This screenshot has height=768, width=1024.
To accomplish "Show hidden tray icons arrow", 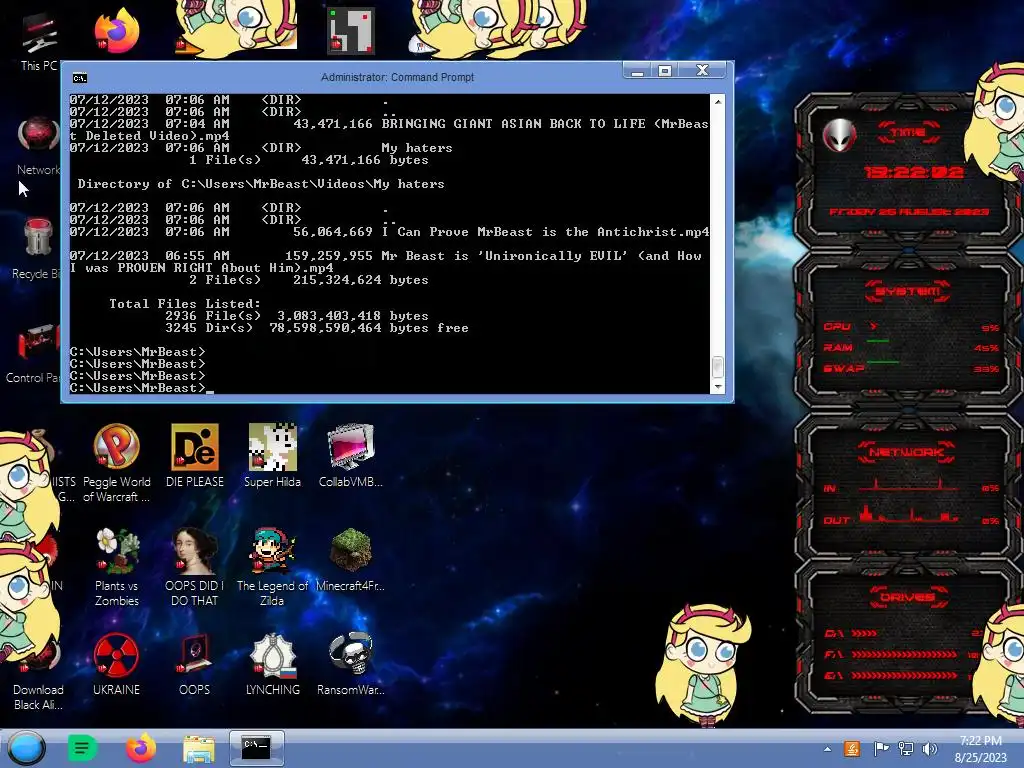I will [x=827, y=749].
